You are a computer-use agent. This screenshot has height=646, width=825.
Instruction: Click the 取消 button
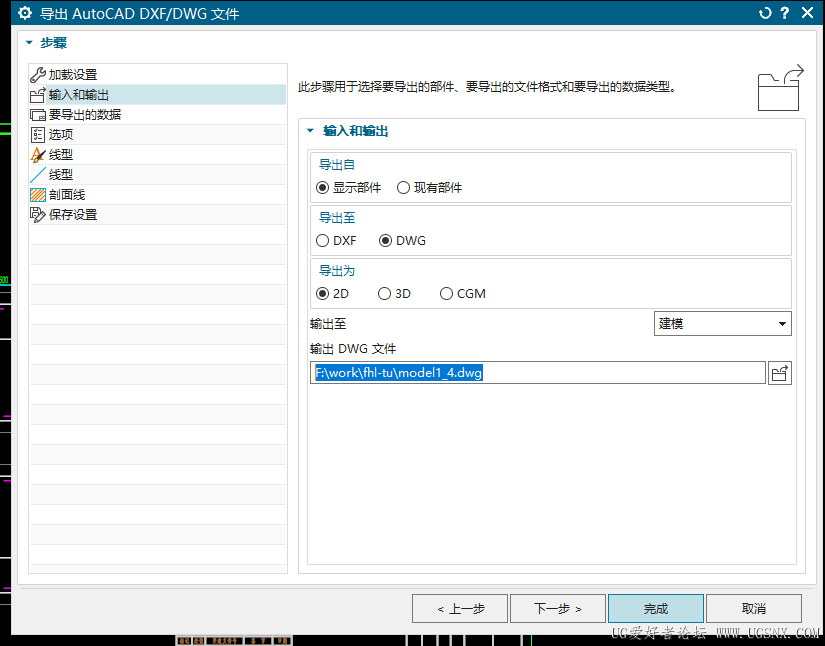753,609
